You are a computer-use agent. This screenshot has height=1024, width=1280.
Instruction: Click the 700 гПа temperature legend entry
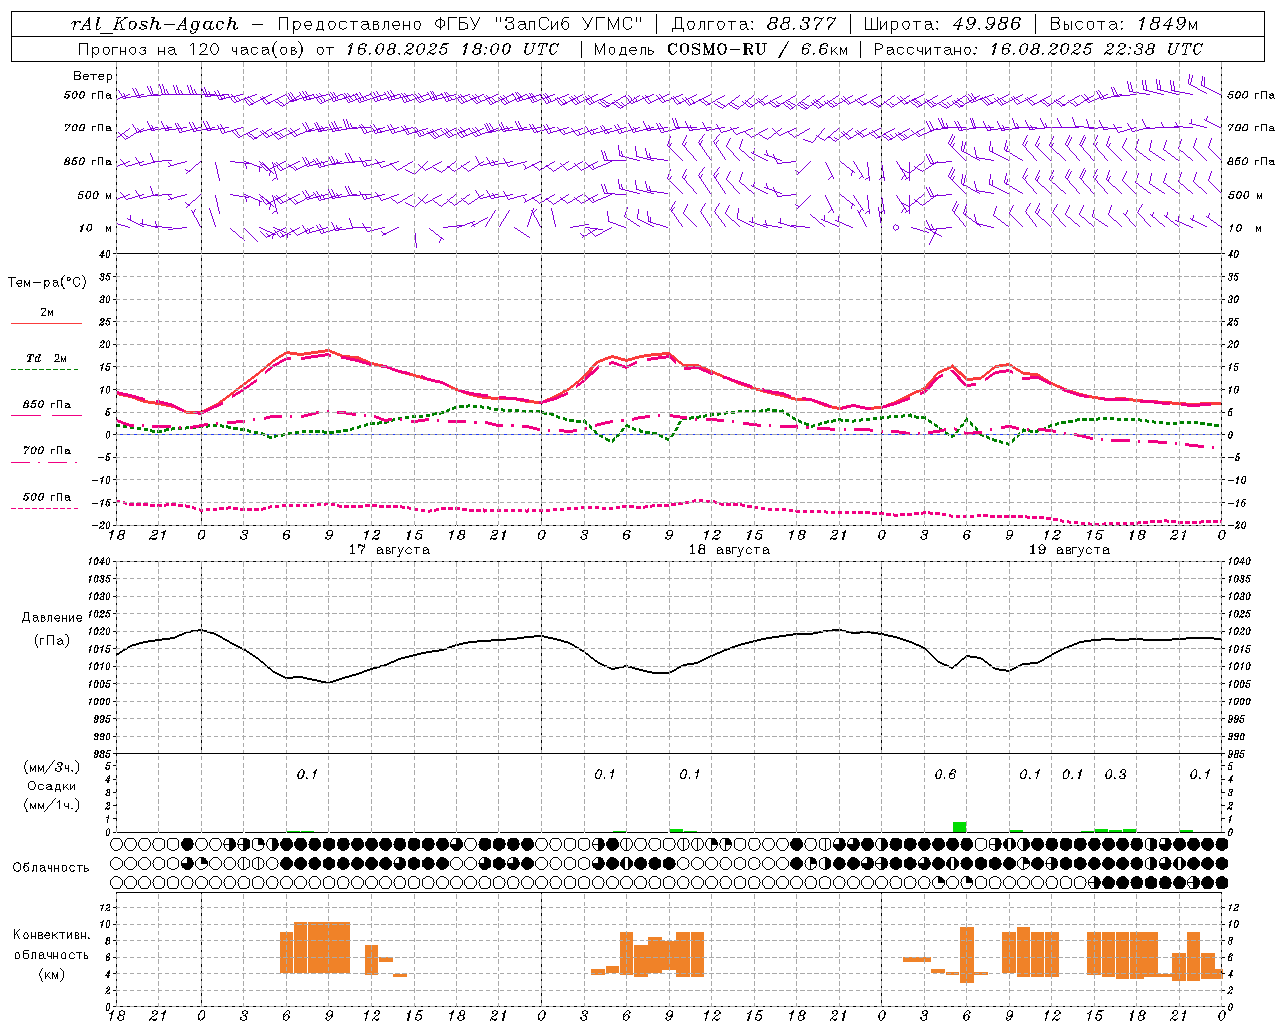47,450
